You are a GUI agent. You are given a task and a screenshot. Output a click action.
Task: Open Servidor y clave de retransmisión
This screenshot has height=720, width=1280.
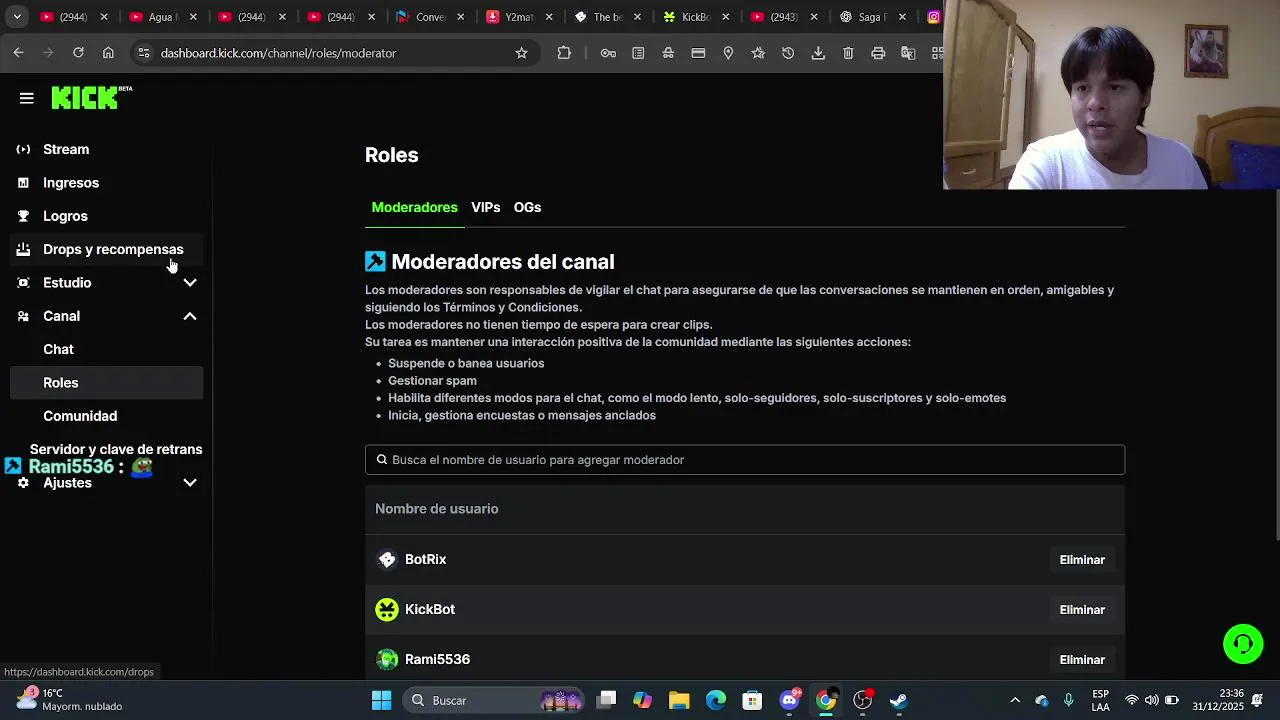(116, 449)
